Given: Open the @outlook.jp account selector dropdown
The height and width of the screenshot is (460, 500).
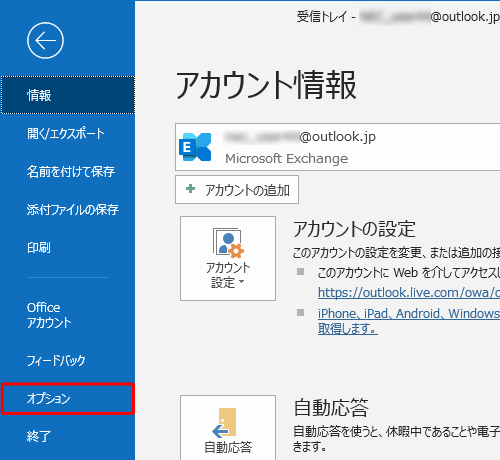Looking at the screenshot, I should [337, 147].
